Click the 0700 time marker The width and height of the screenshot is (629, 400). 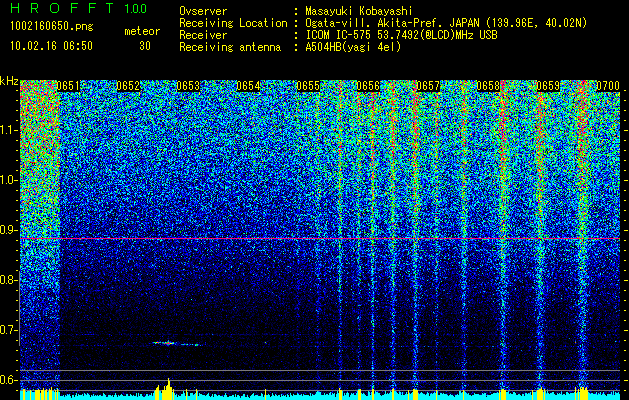coord(608,86)
